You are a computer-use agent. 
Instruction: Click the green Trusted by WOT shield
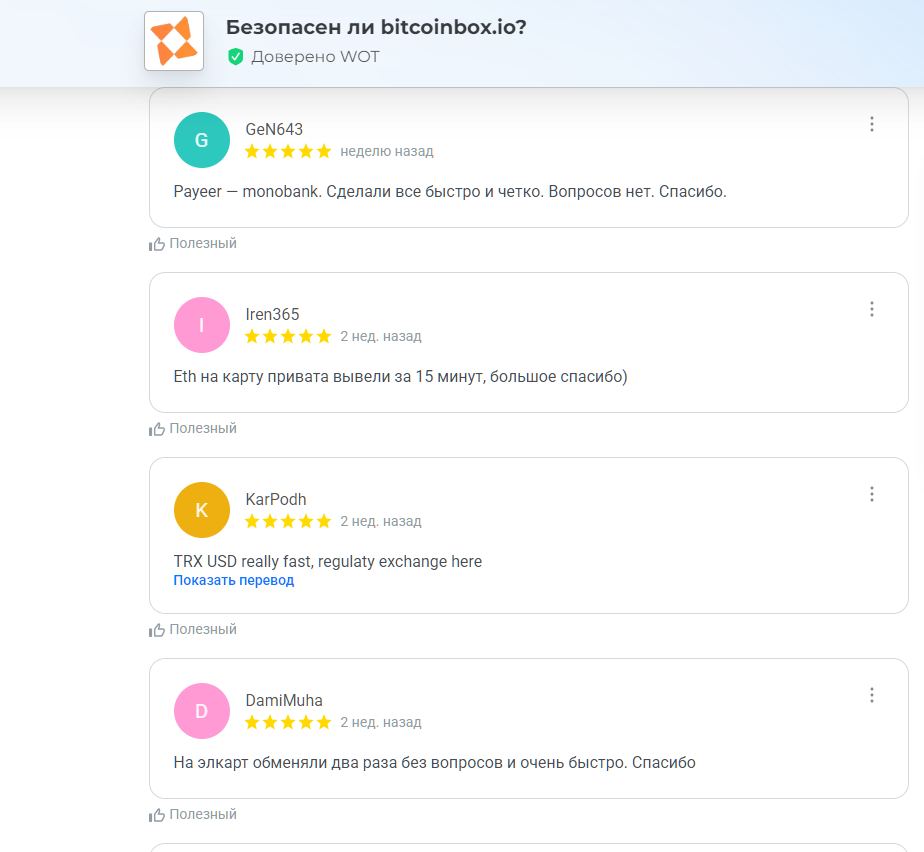[x=236, y=57]
